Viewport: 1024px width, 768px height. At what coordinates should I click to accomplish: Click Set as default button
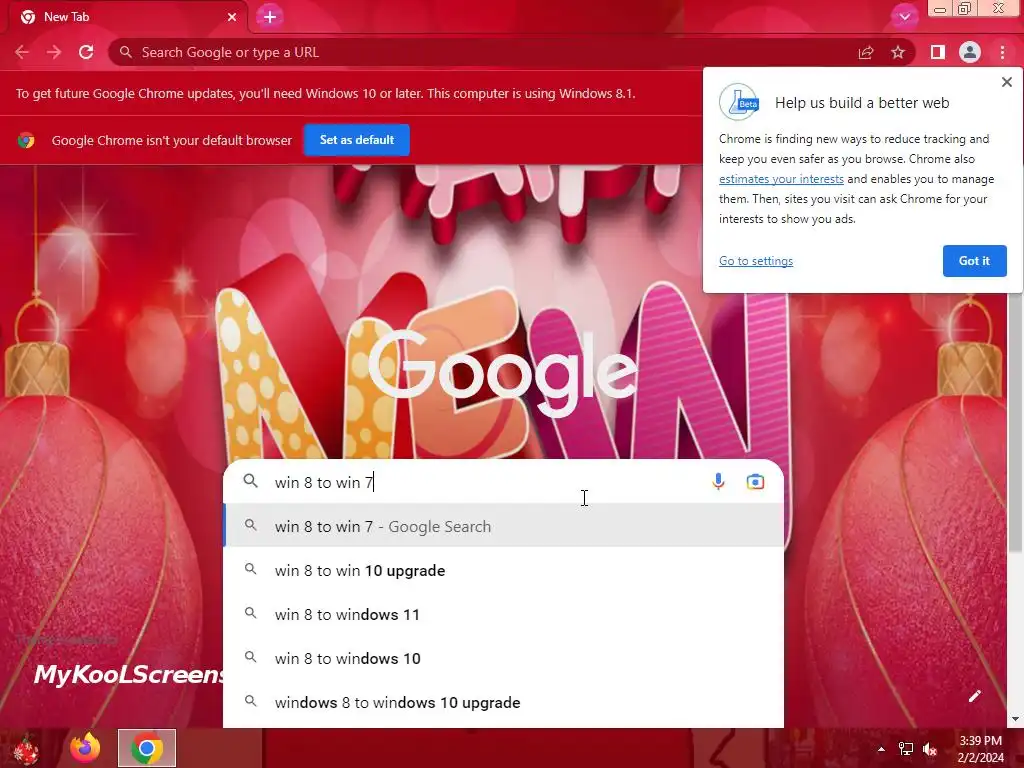point(357,140)
